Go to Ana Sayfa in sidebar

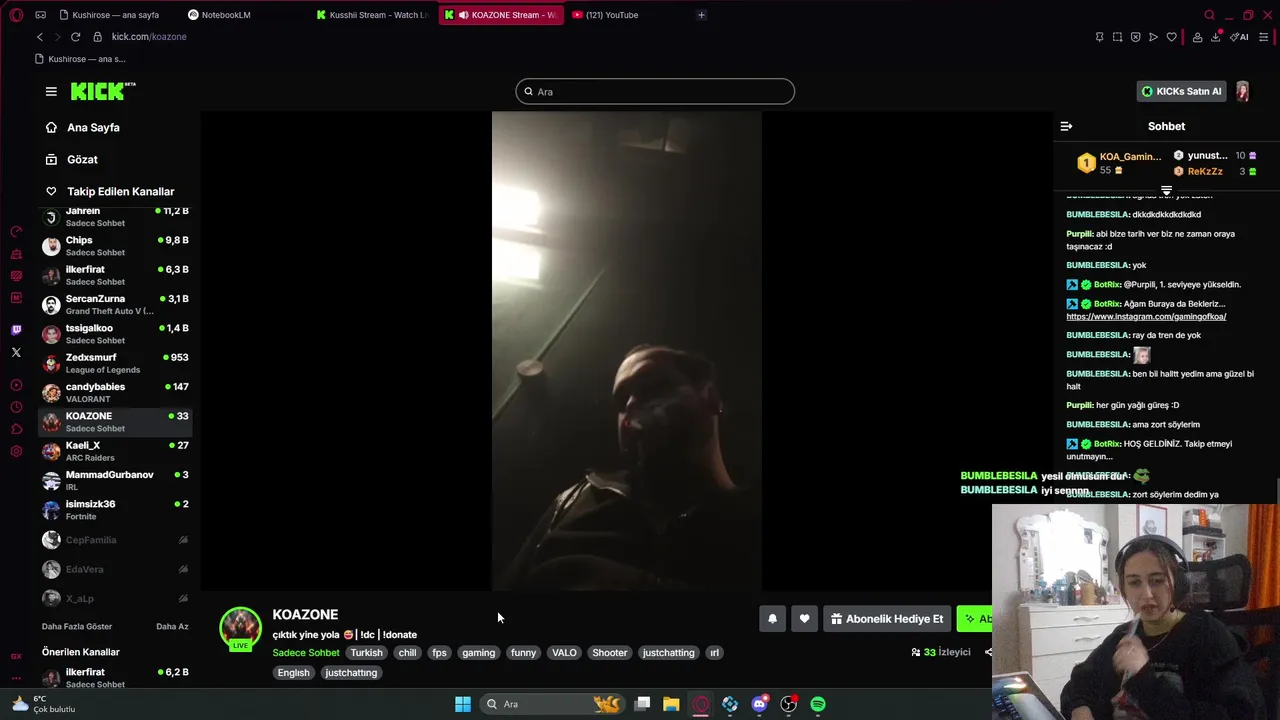[x=93, y=128]
